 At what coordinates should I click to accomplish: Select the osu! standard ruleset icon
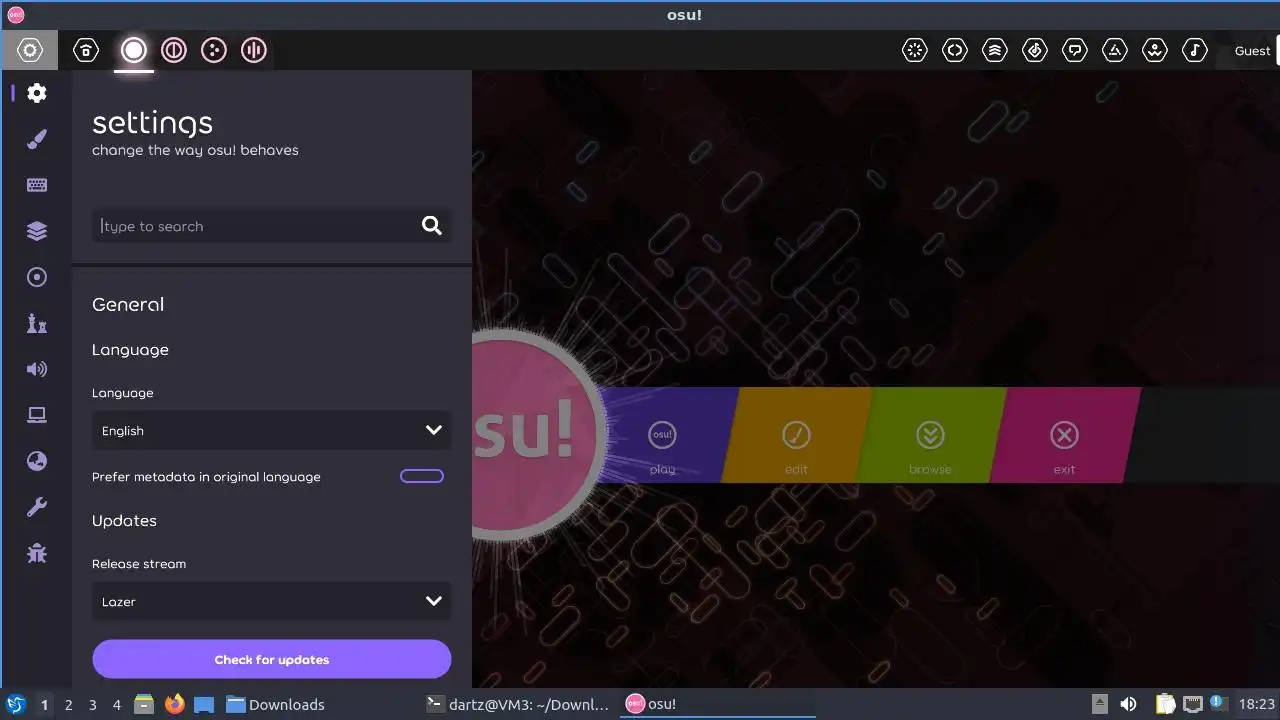[134, 50]
